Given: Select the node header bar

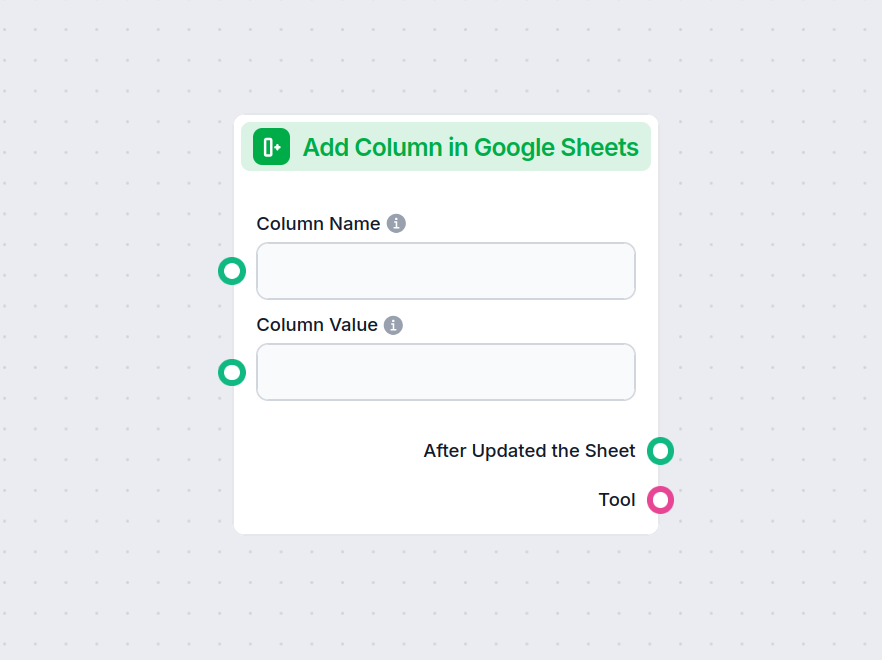Looking at the screenshot, I should click(446, 146).
